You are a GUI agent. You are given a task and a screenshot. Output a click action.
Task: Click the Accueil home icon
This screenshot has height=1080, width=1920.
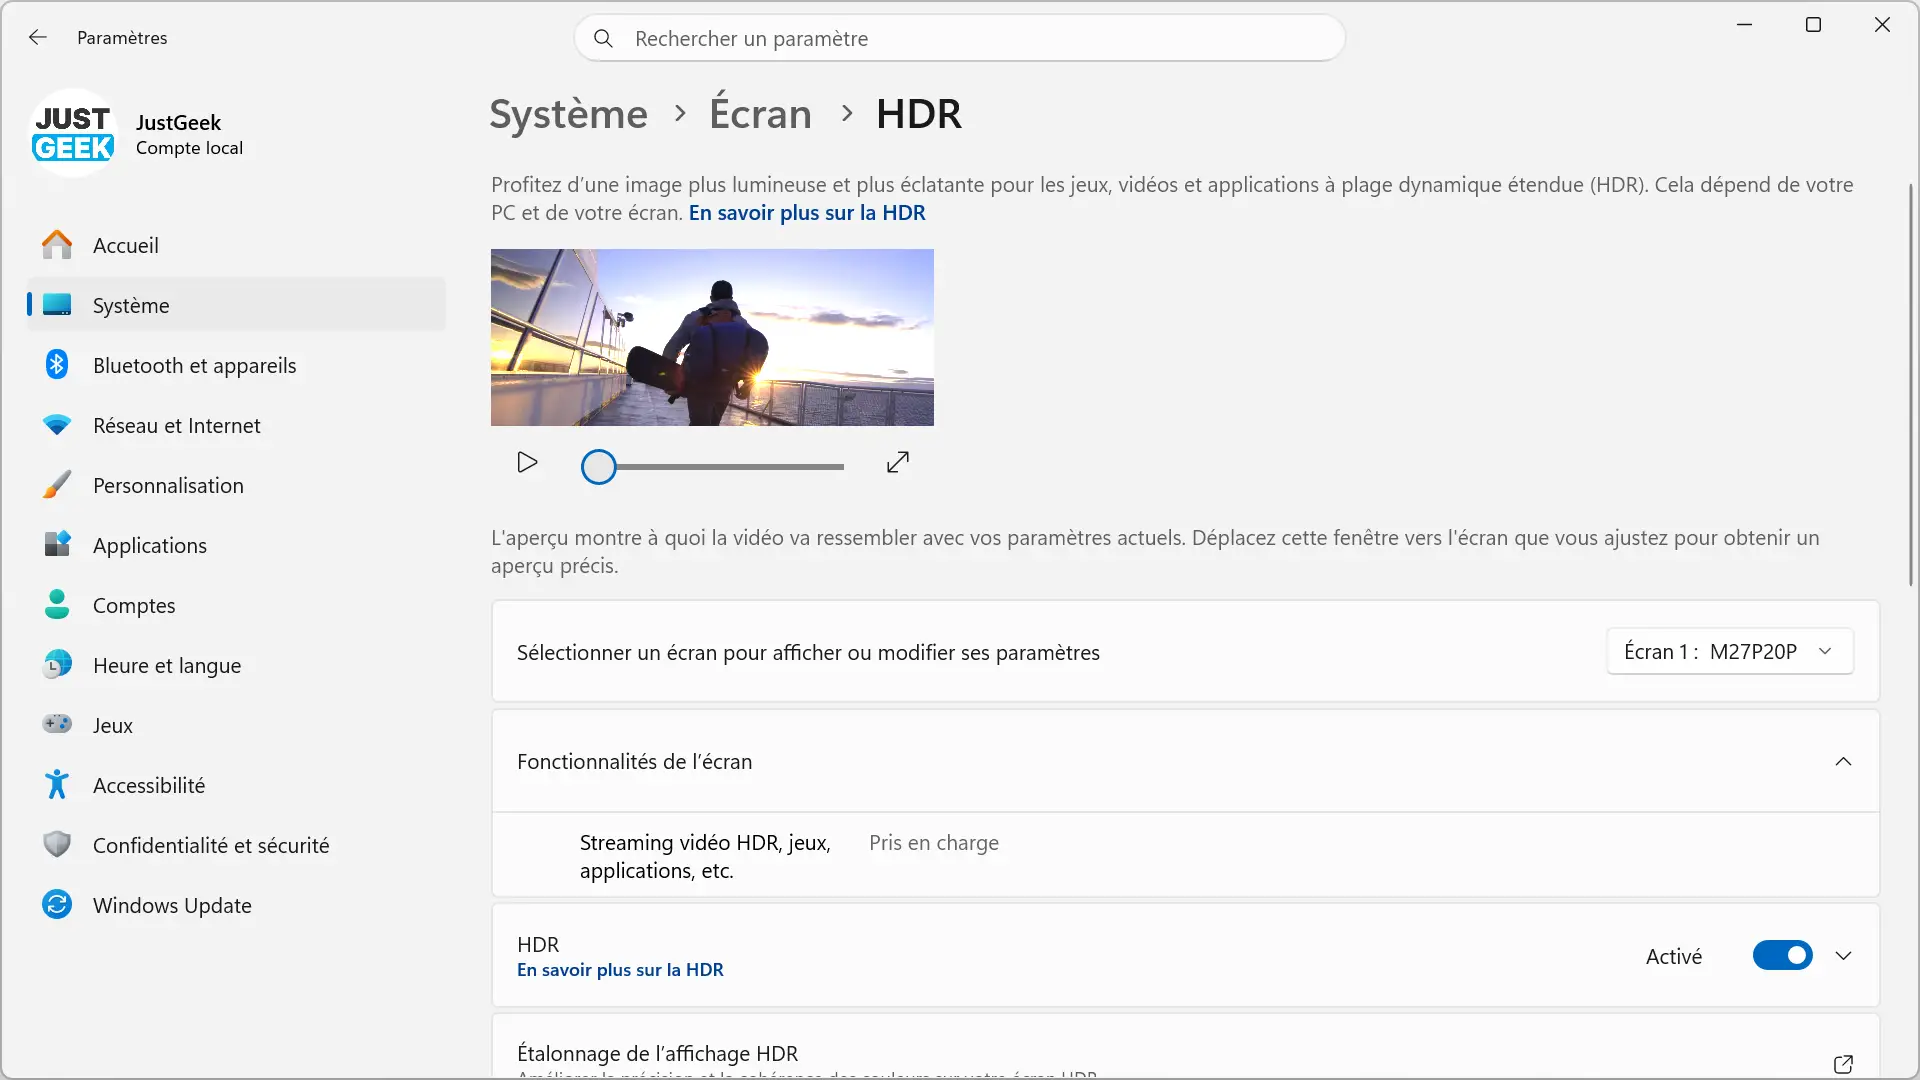point(57,245)
